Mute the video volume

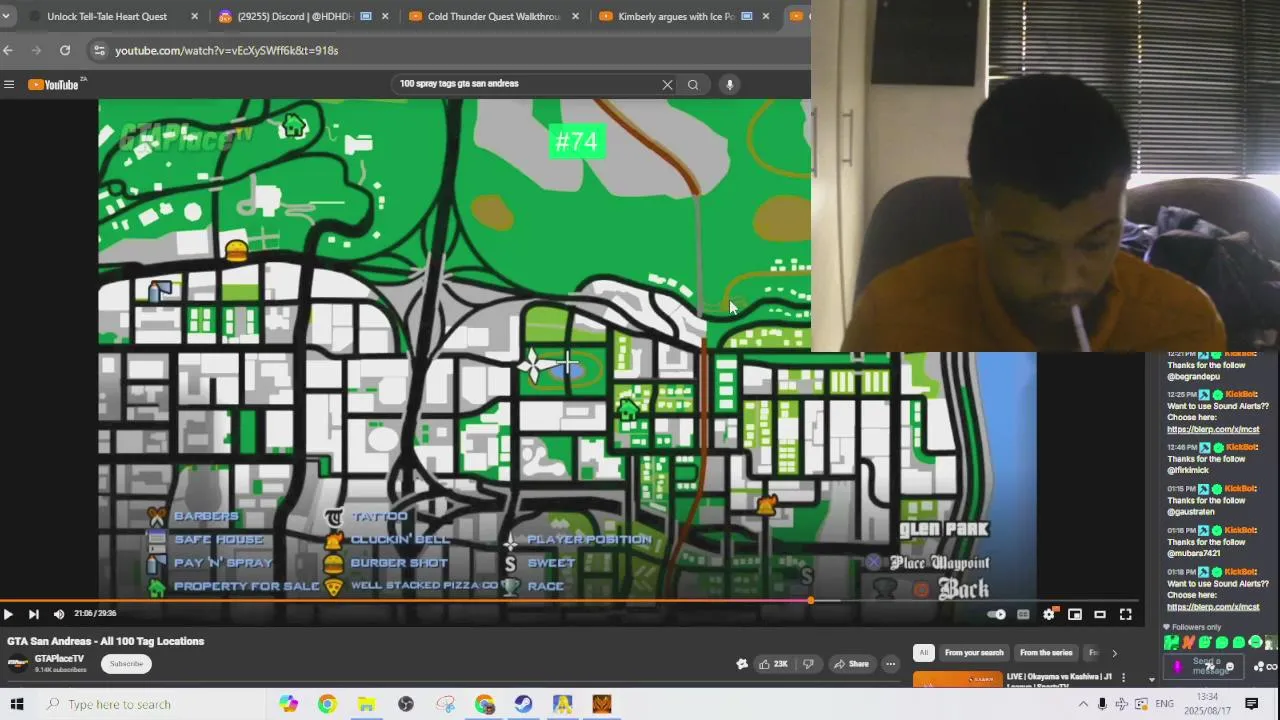59,614
